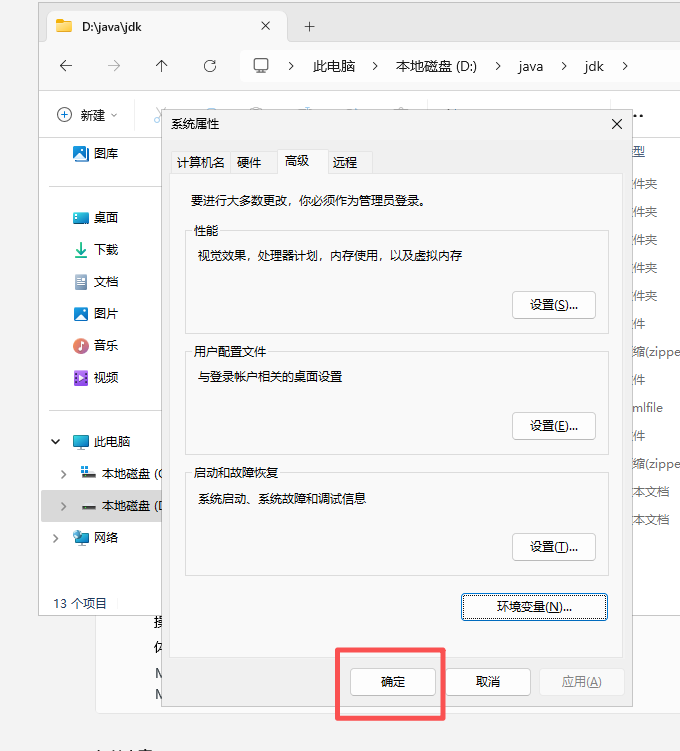Click the more options ellipsis in Explorer toolbar

pos(638,115)
